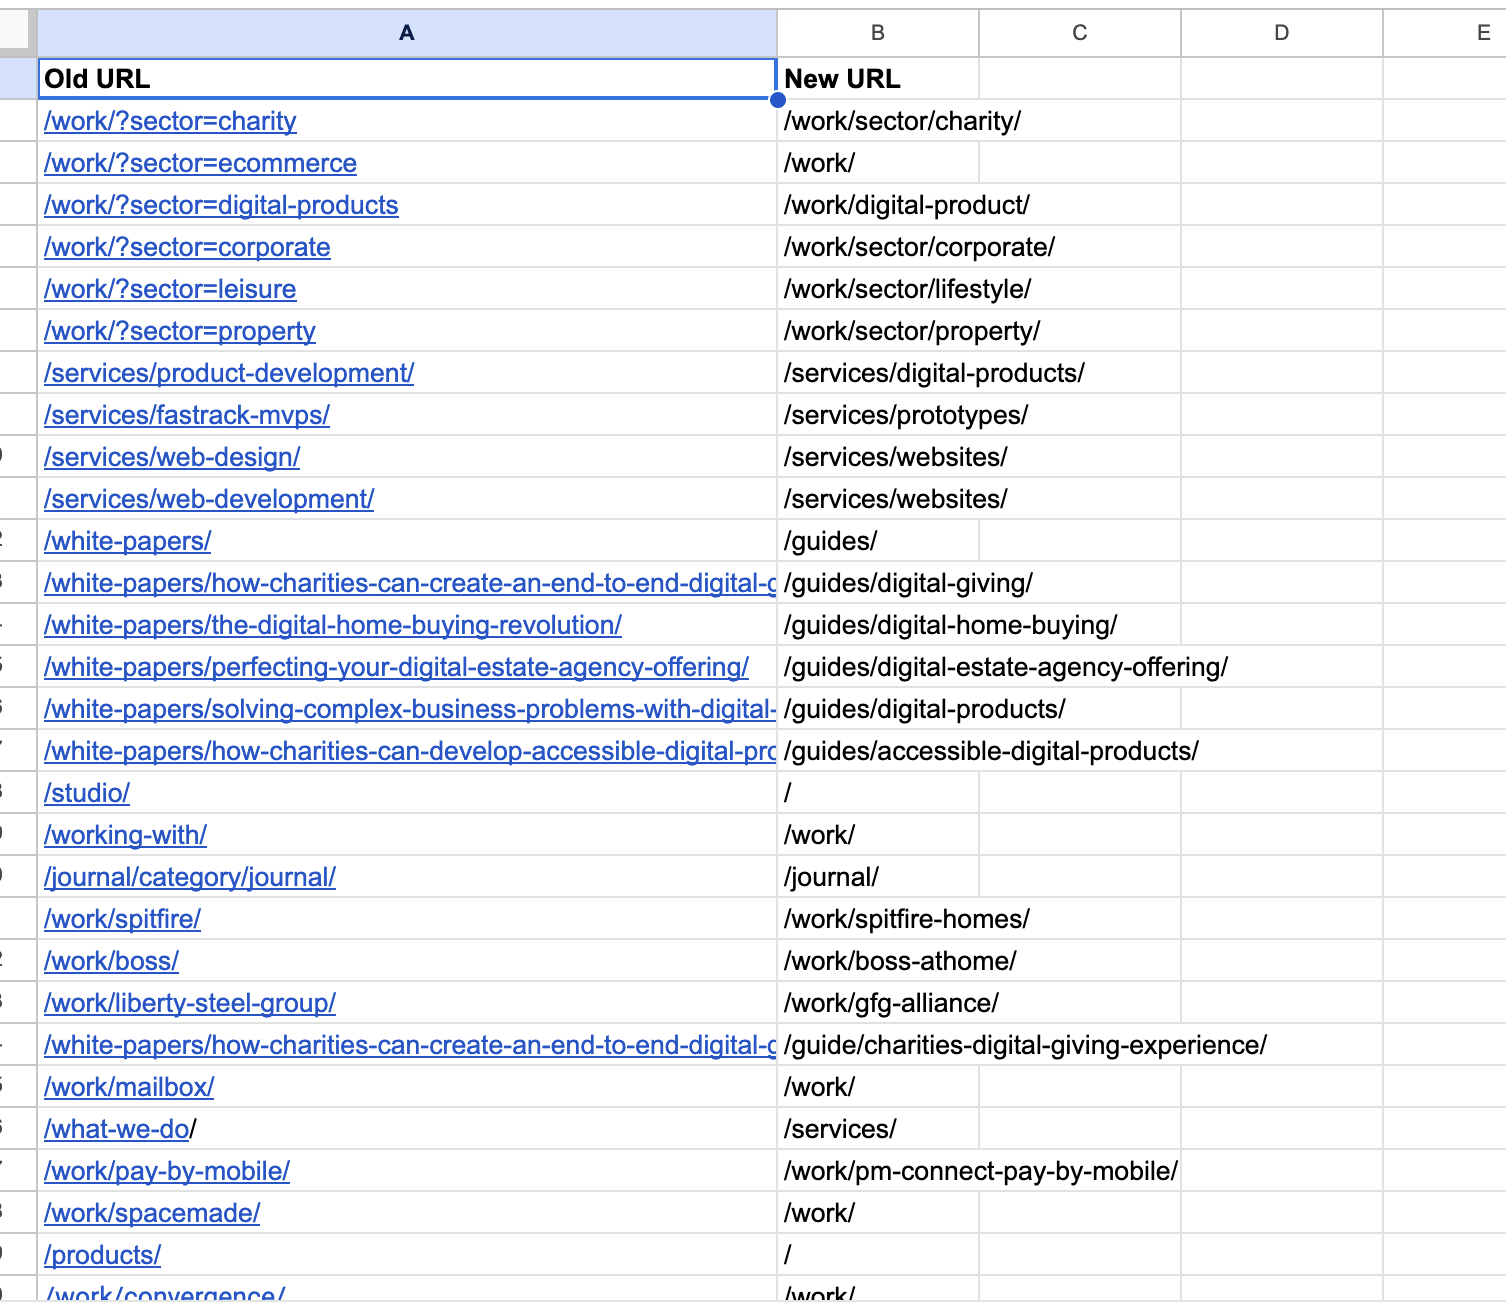Open /journal/category/journal/ link
Image resolution: width=1506 pixels, height=1302 pixels.
click(190, 877)
